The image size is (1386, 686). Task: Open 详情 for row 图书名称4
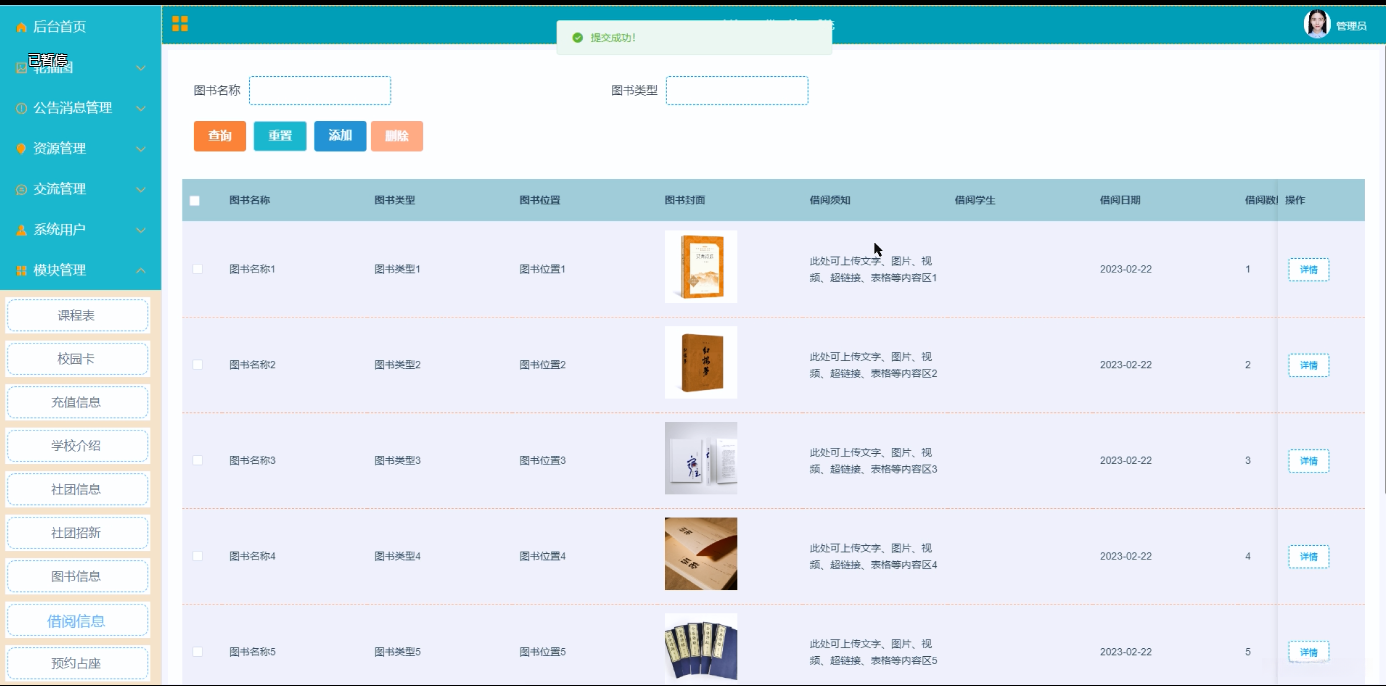1308,557
